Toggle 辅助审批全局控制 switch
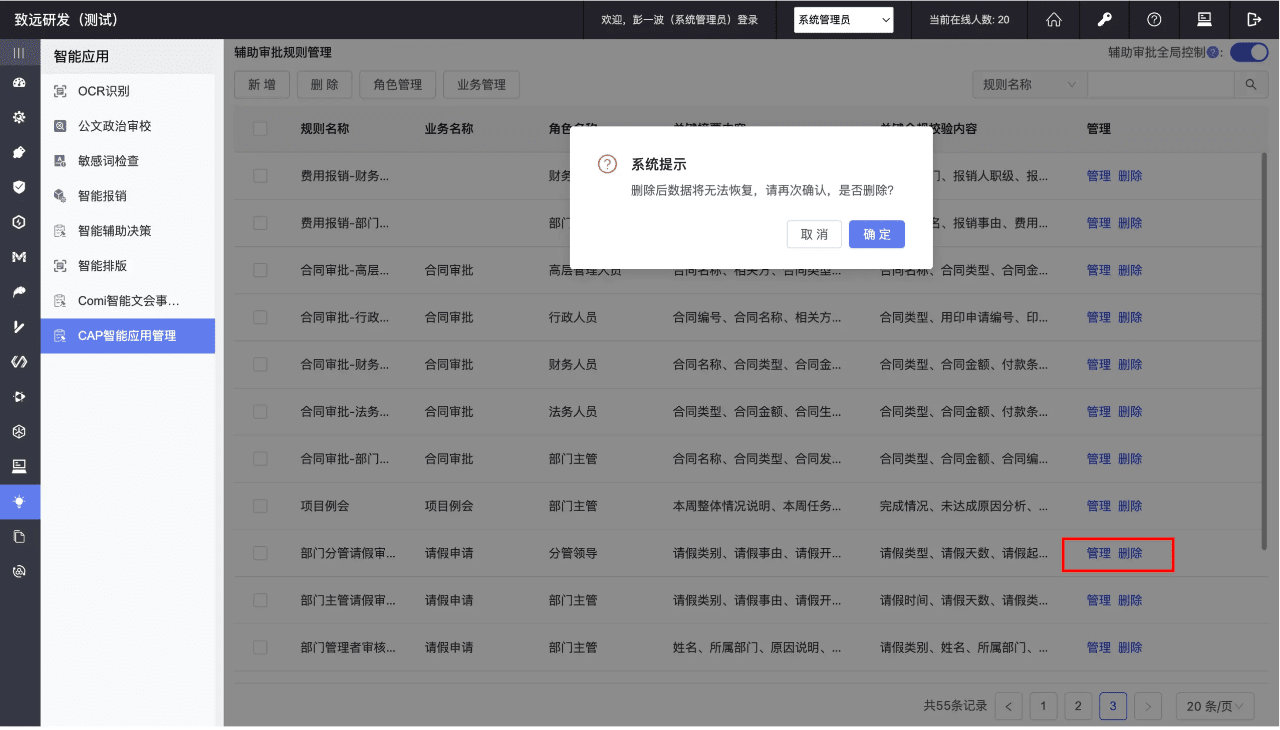Screen dimensions: 1280x730 click(x=1248, y=52)
